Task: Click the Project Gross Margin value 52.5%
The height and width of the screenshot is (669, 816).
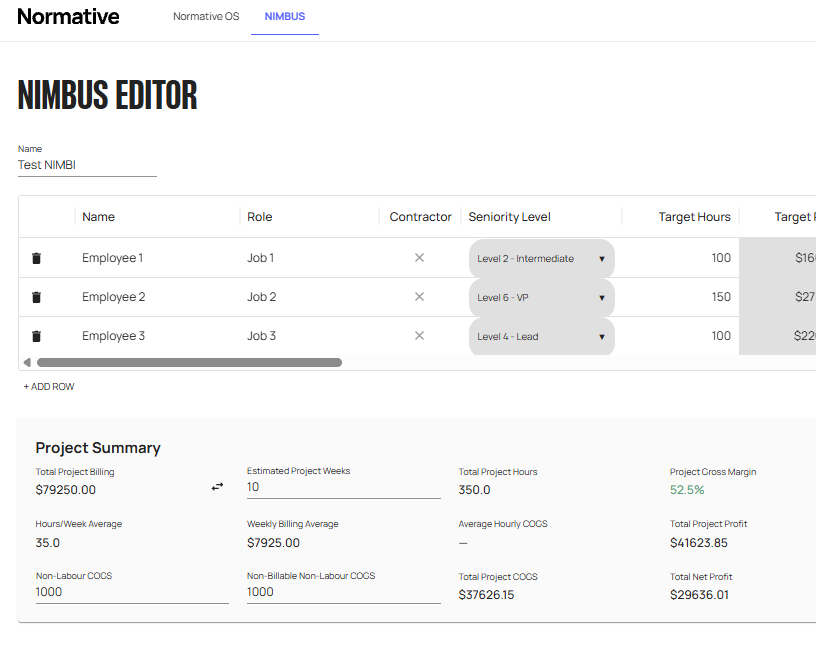Action: click(x=687, y=490)
